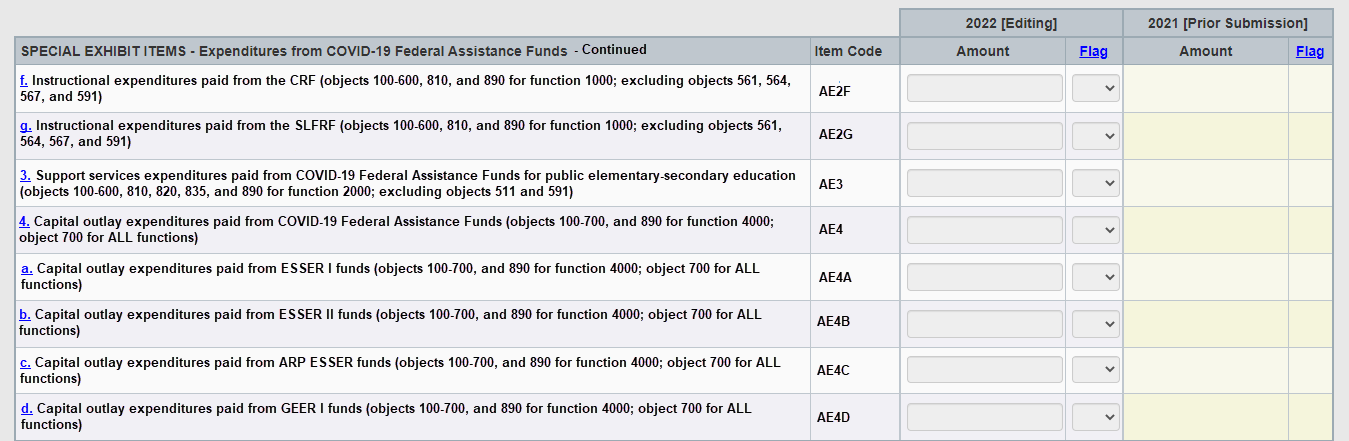This screenshot has width=1349, height=441.
Task: Select flag dropdown in AE4 row
Action: 1095,230
